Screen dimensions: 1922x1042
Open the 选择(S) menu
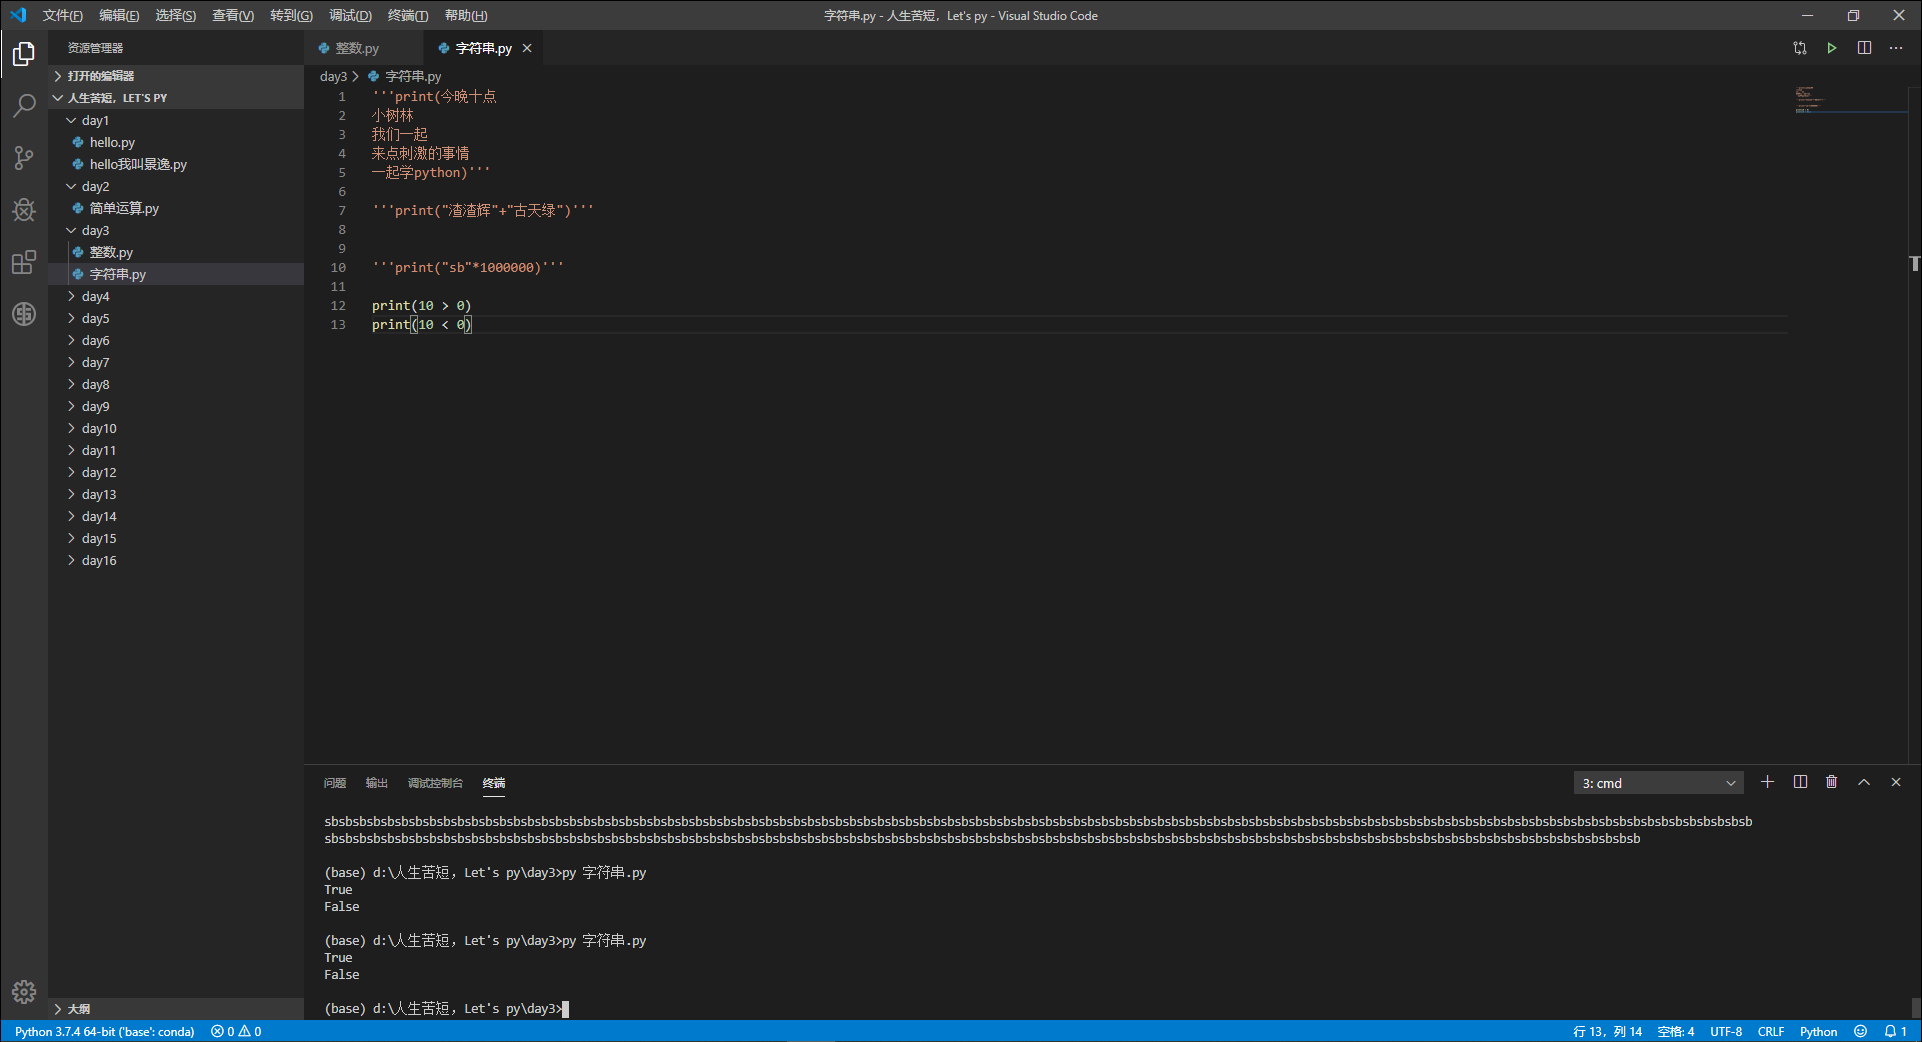(x=176, y=15)
